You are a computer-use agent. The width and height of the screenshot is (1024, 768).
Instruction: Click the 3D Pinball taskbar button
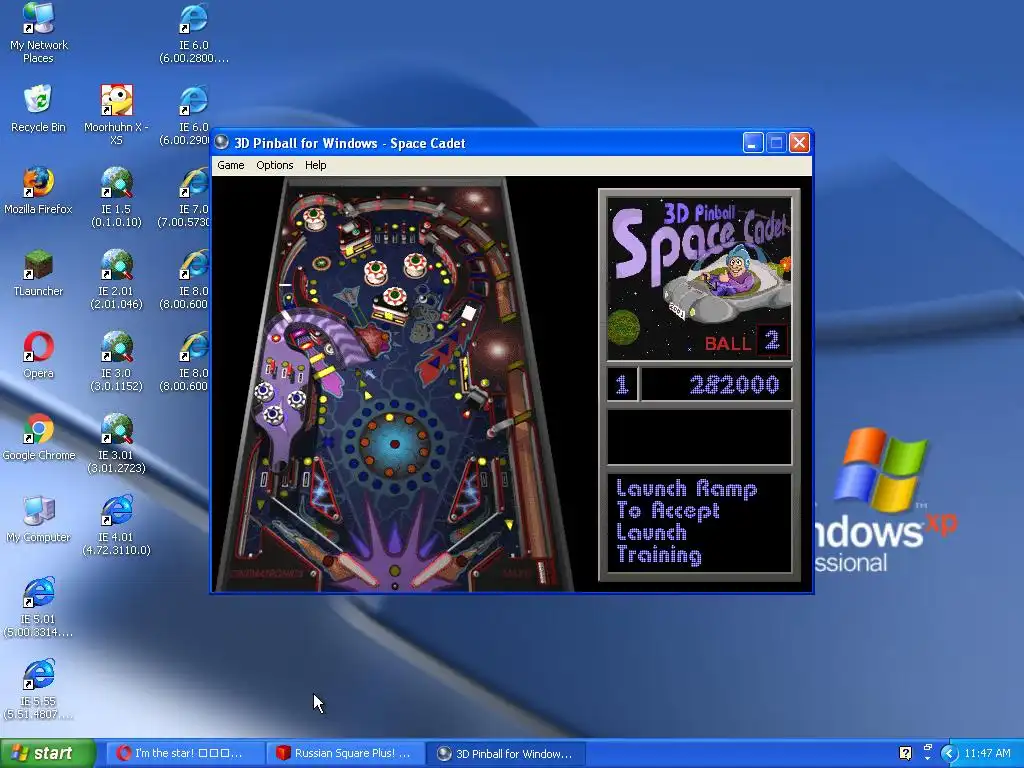pyautogui.click(x=507, y=753)
